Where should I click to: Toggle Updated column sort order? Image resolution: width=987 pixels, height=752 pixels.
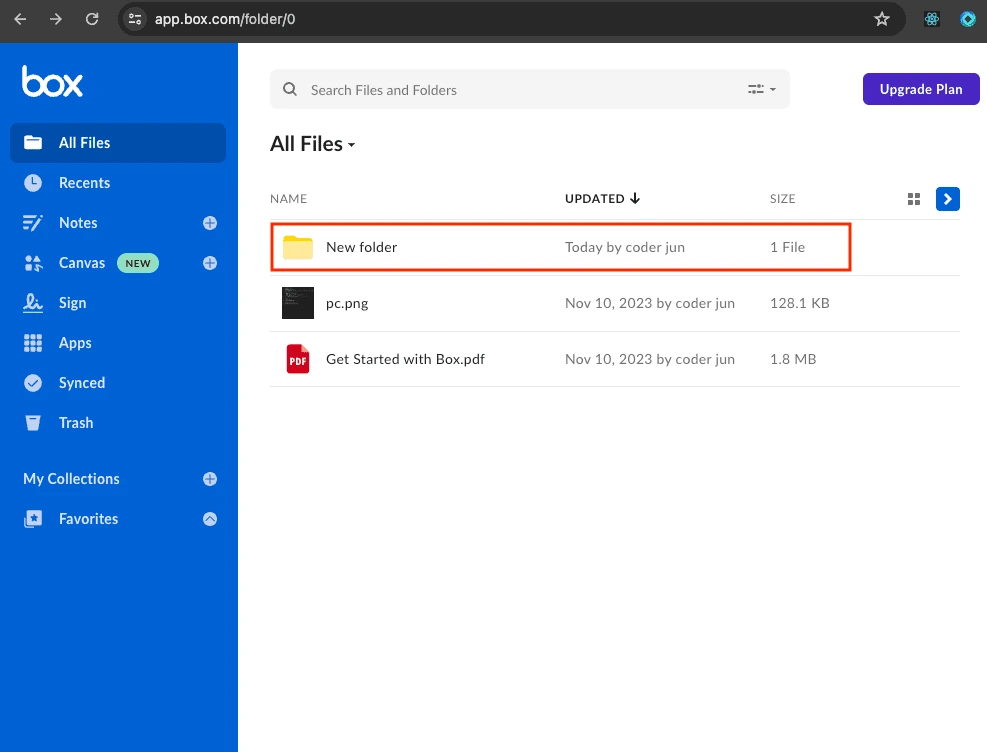[x=602, y=199]
